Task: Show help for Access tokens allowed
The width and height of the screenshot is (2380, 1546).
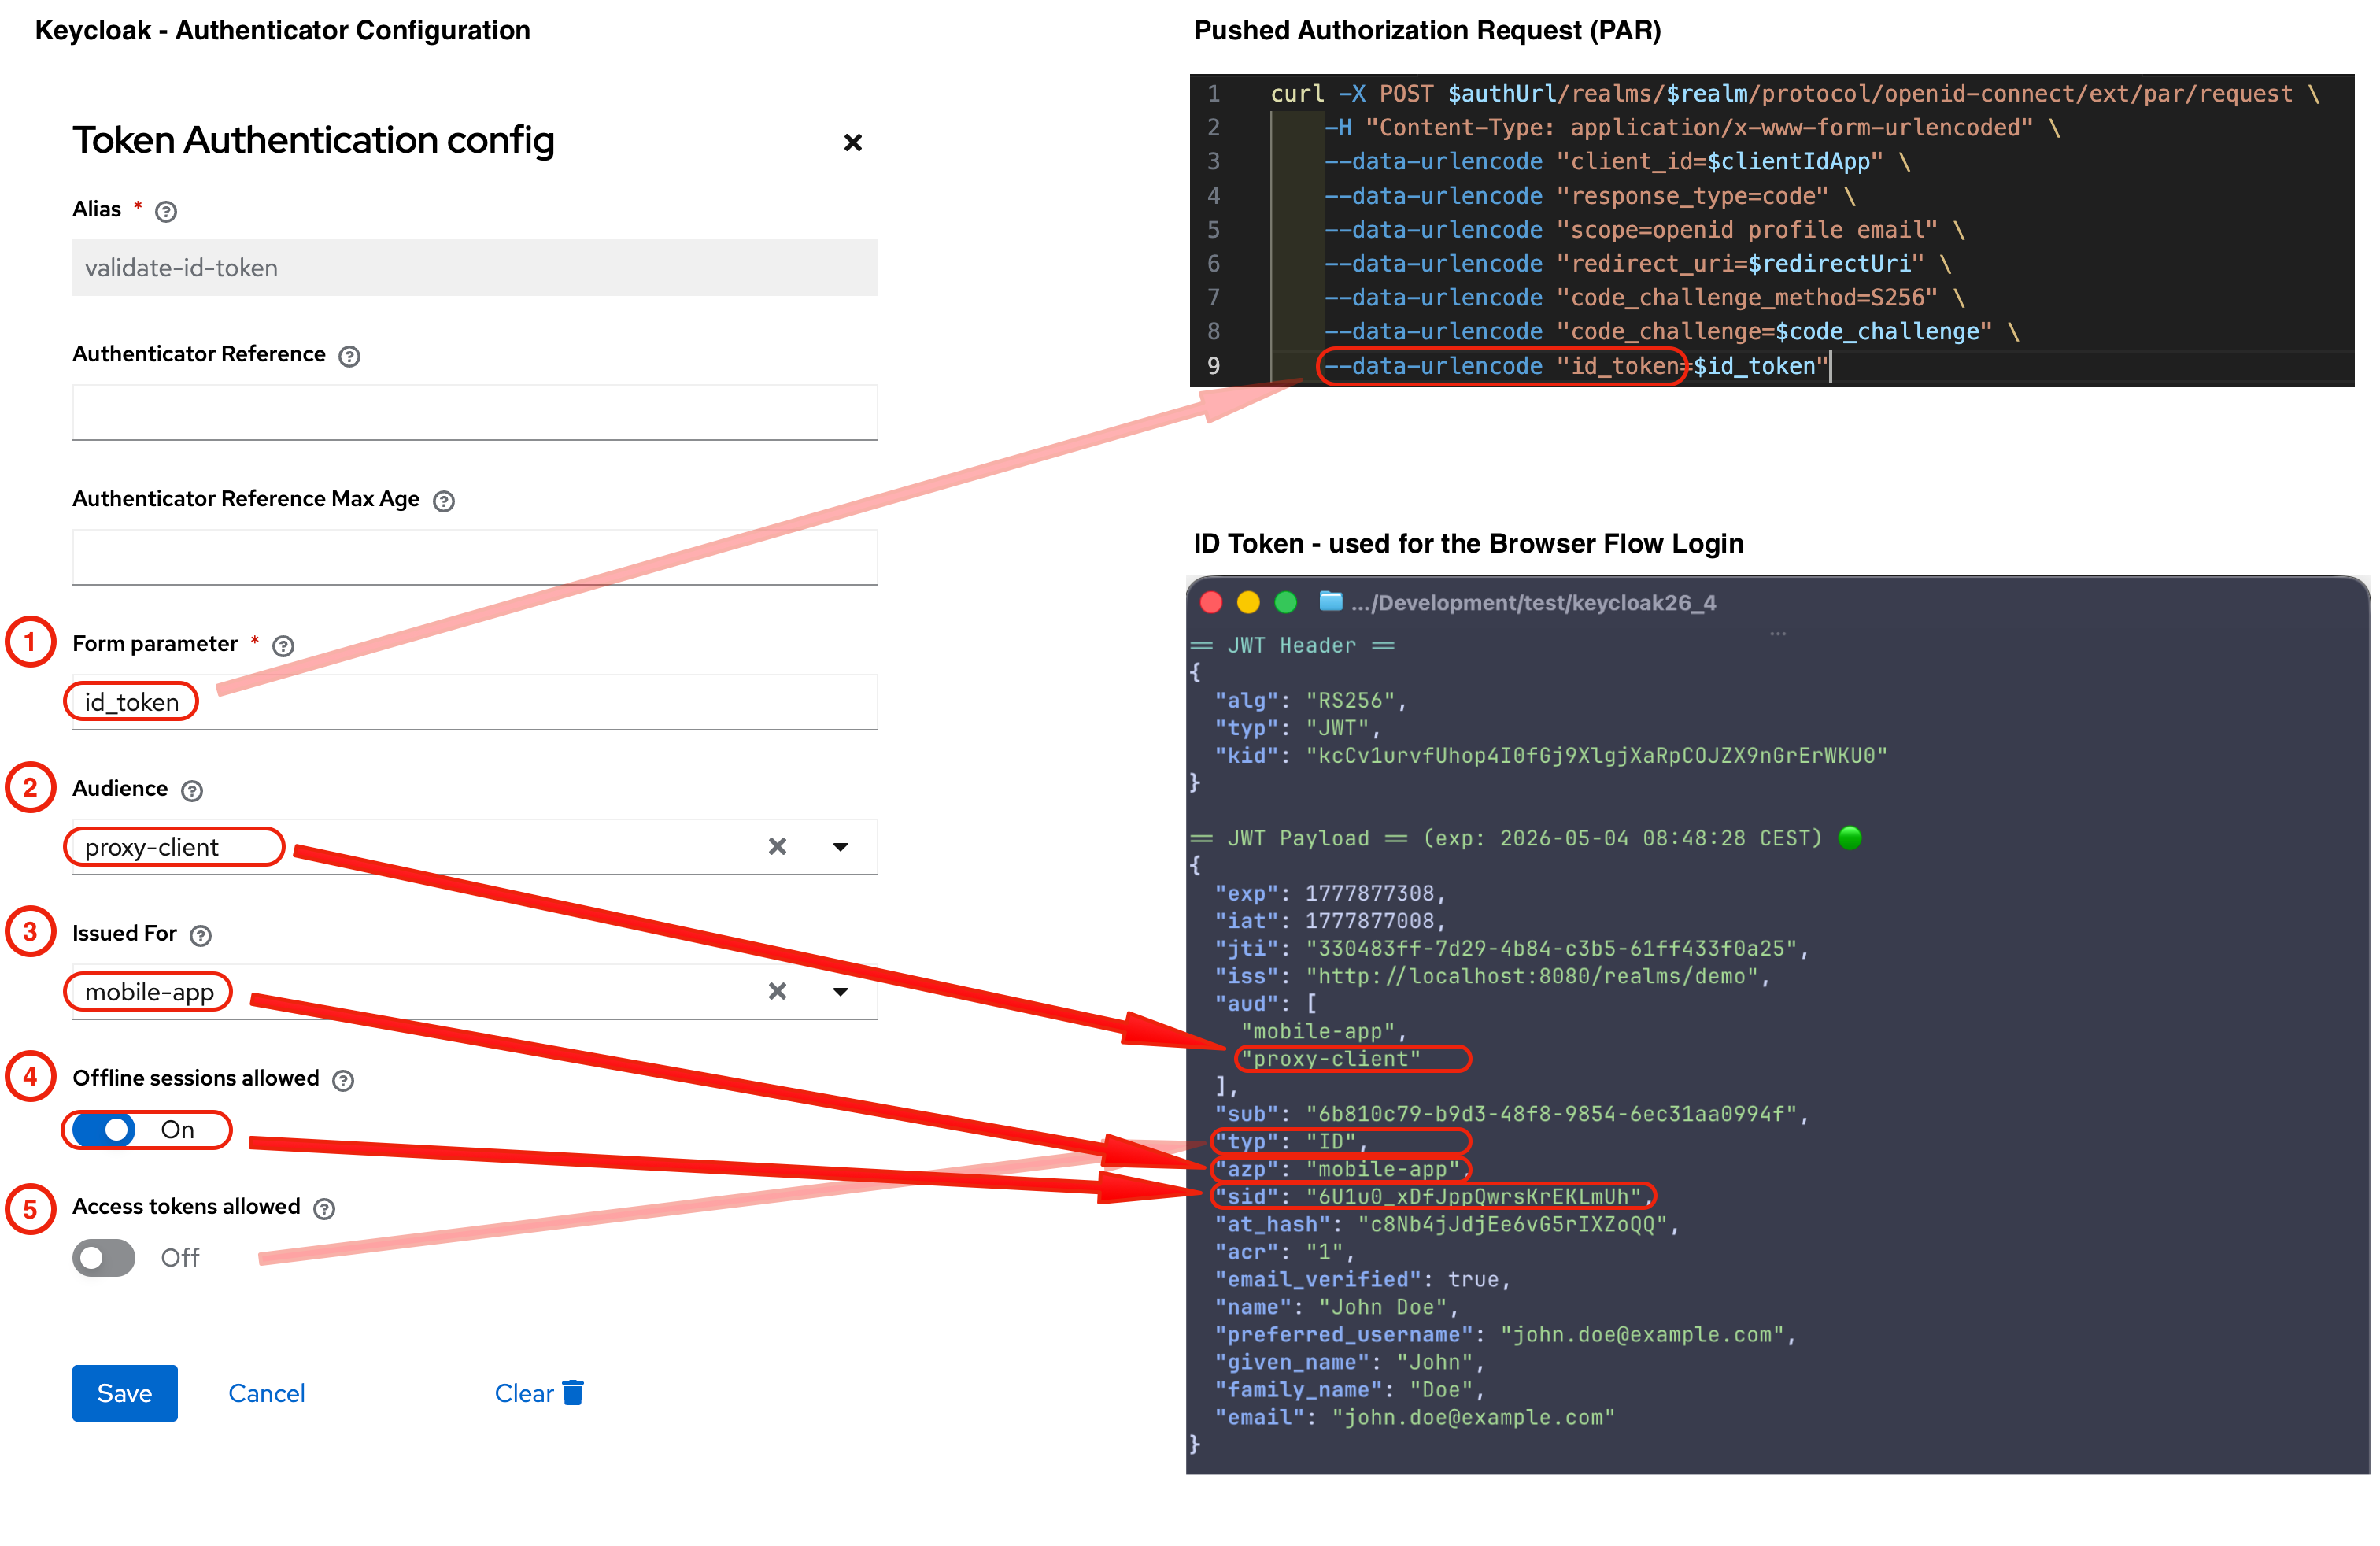Action: click(324, 1209)
